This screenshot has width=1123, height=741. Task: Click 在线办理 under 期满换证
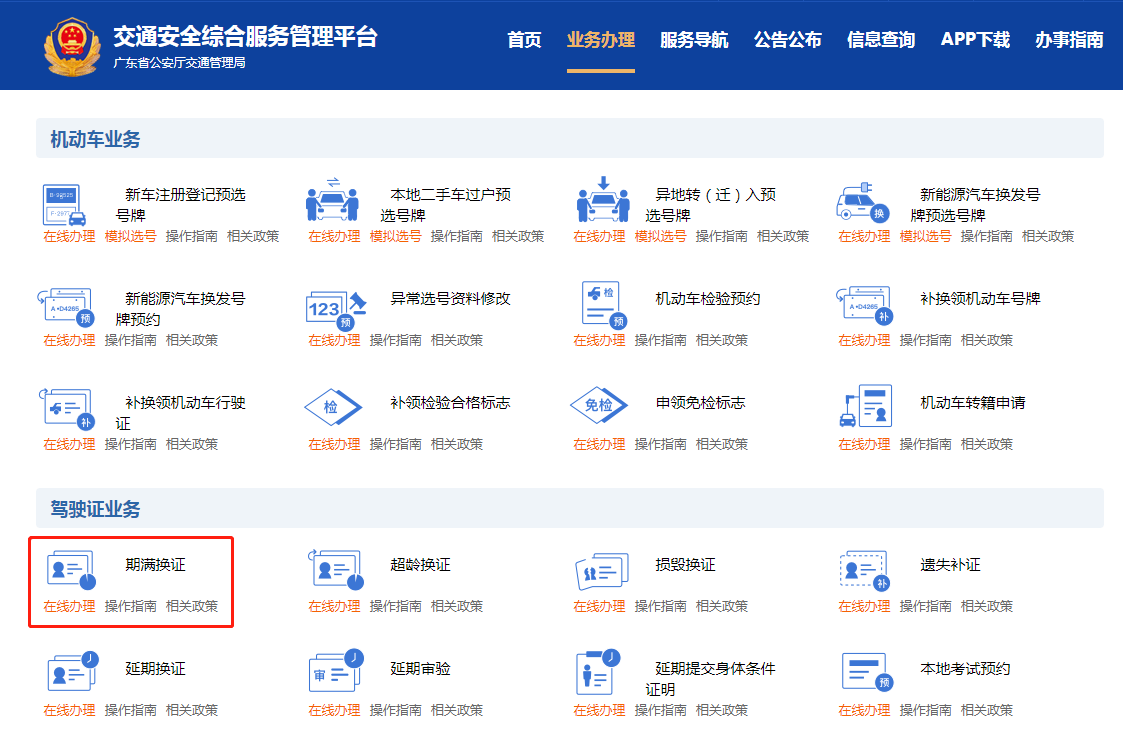coord(69,606)
